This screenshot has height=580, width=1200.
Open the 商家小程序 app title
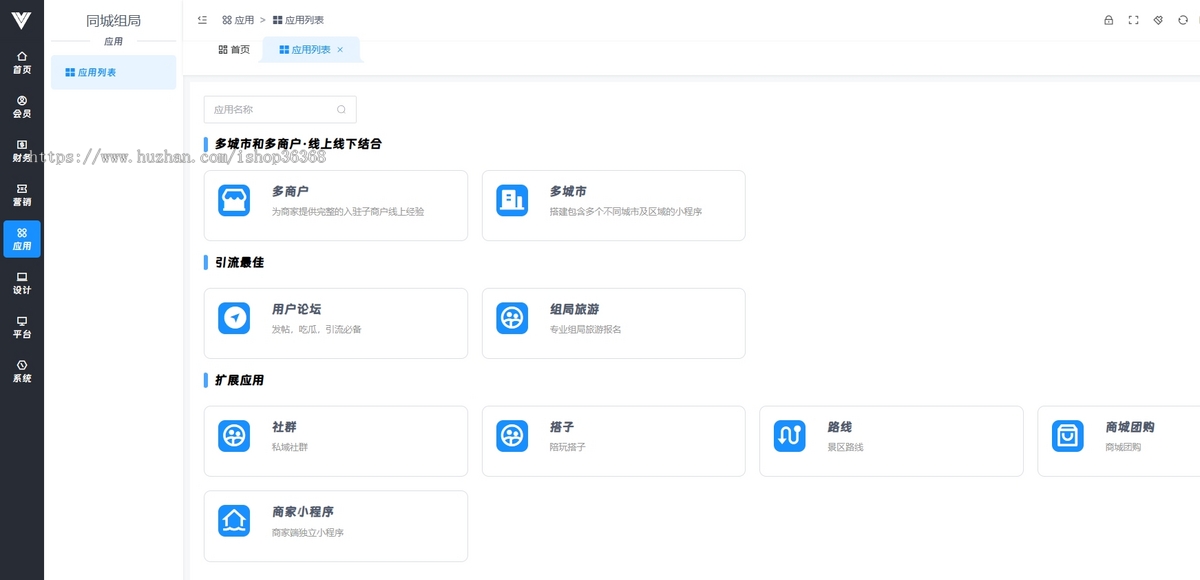pos(303,512)
